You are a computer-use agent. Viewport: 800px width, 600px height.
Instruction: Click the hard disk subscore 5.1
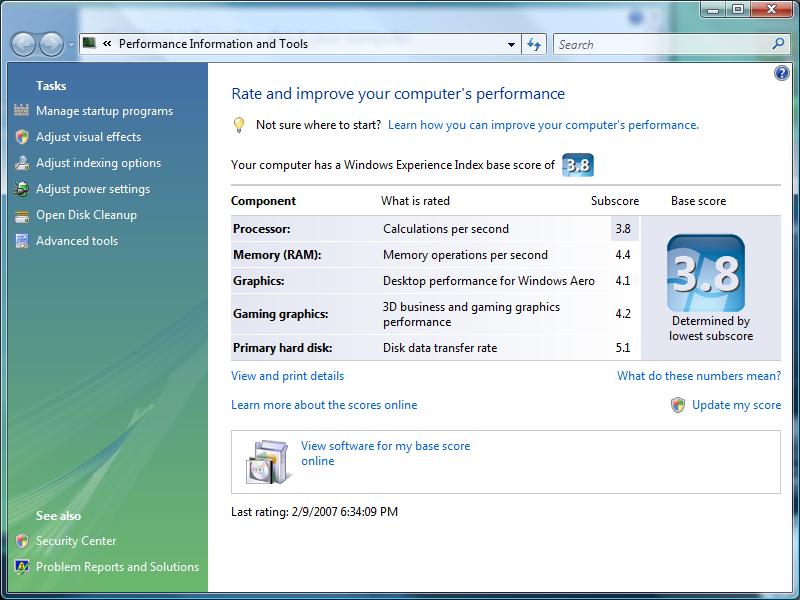623,348
